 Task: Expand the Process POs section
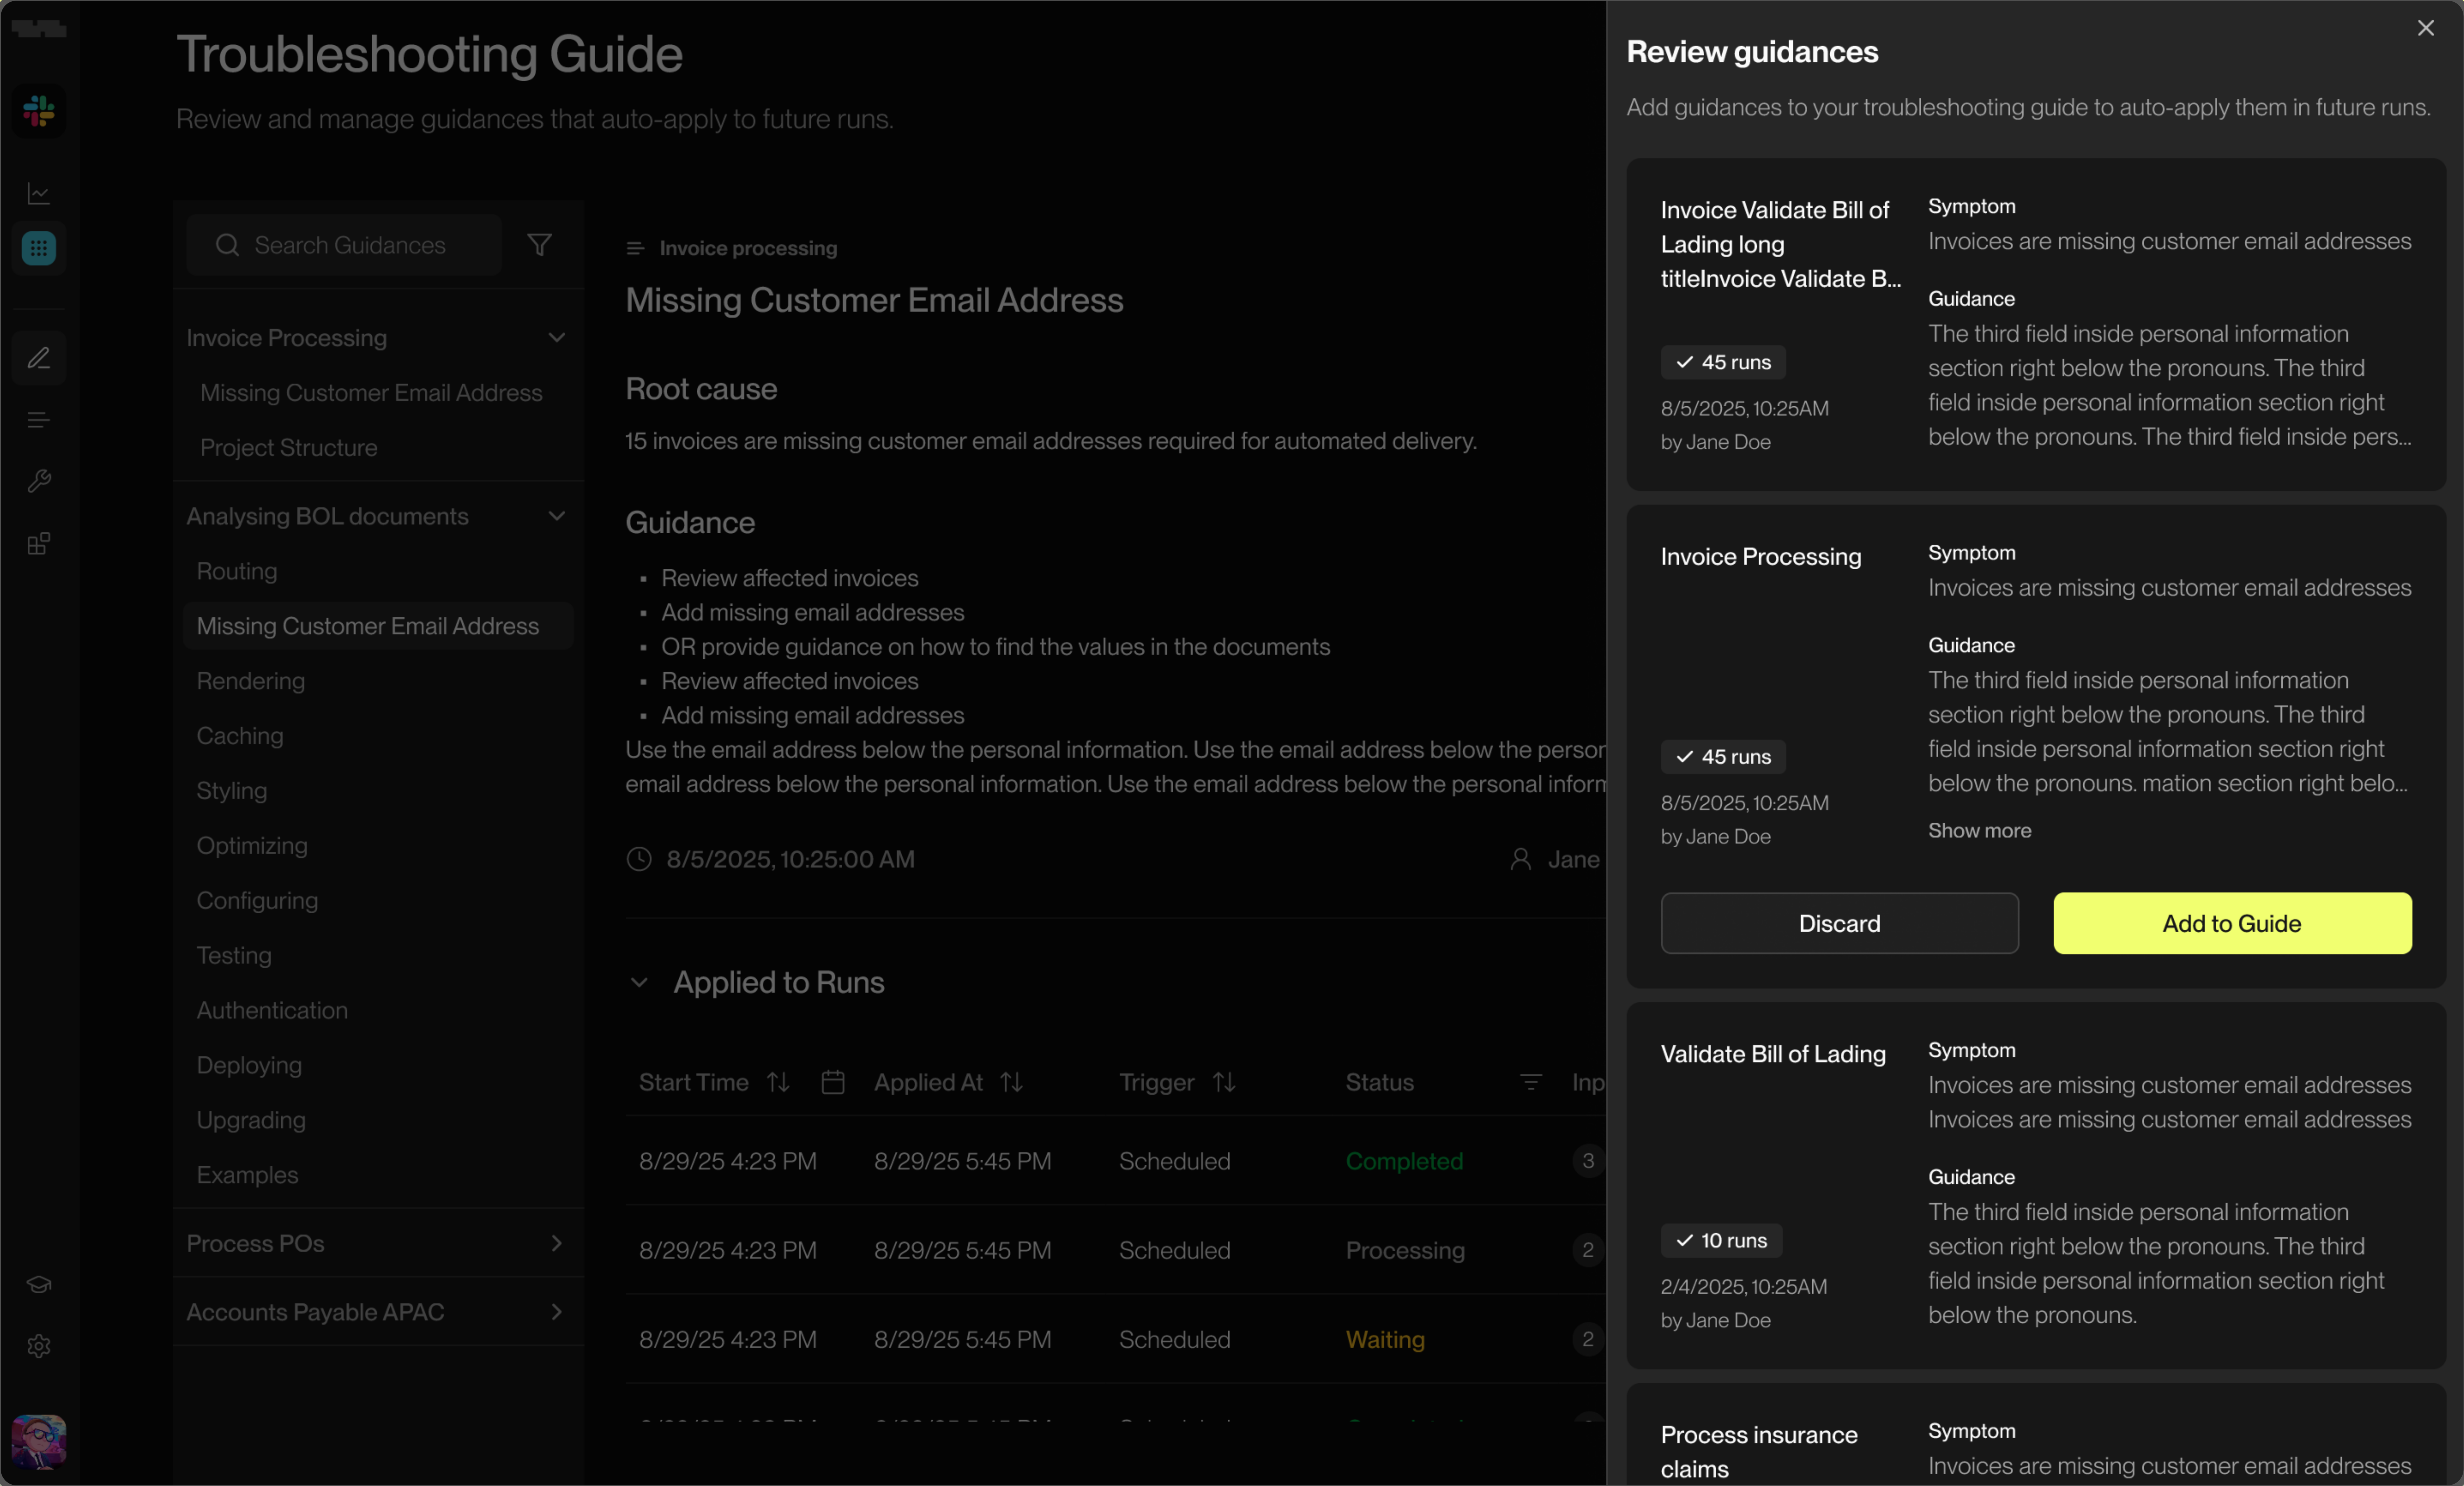point(557,1243)
